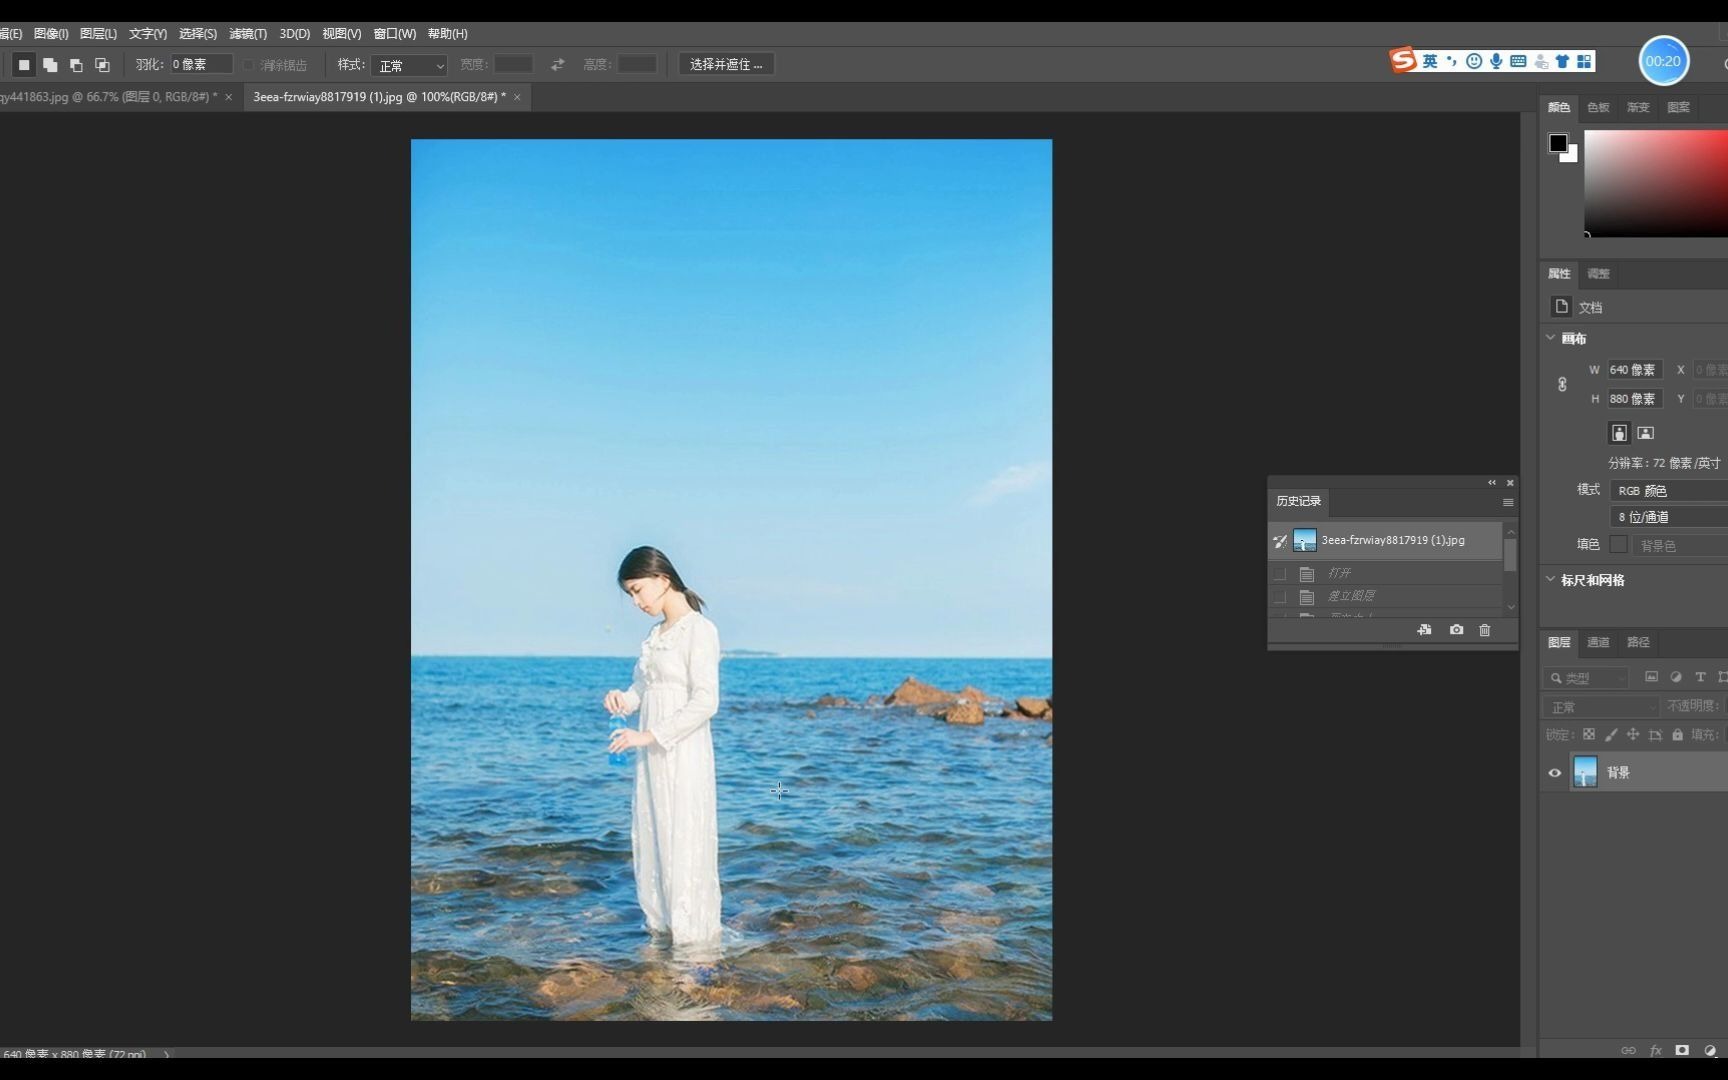Open the layer blend mode 正常 dropdown
This screenshot has width=1728, height=1080.
click(x=1601, y=707)
